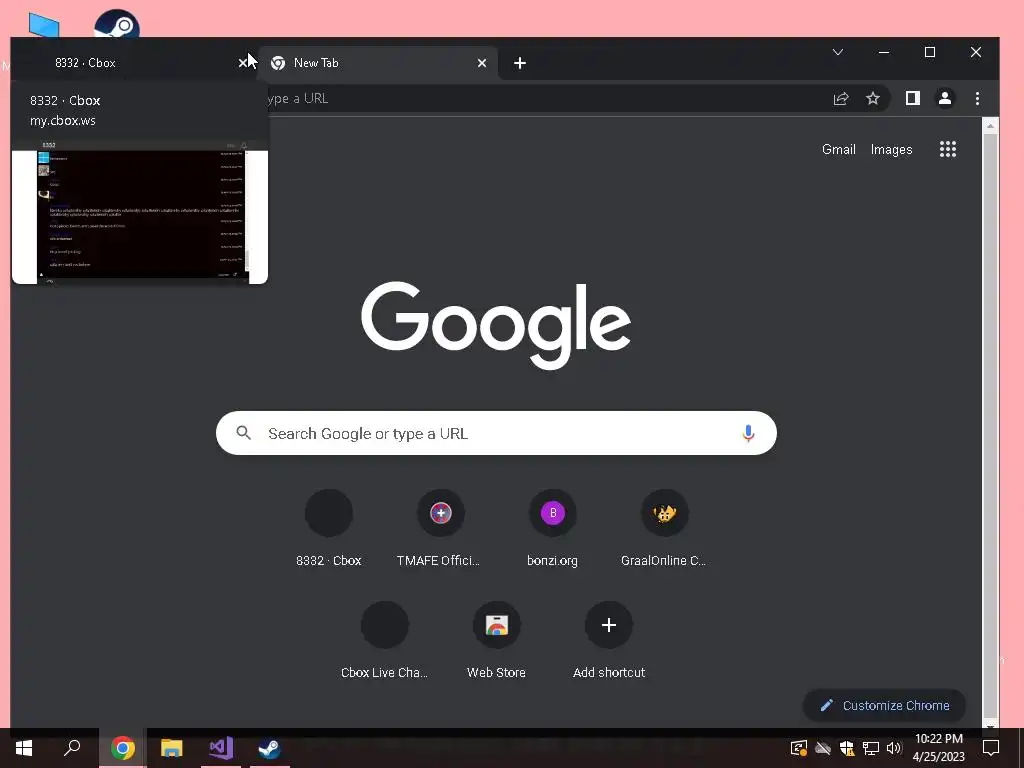Open the 8332 · Cbox shortcut tile
Screen dimensions: 1024x768
[328, 529]
